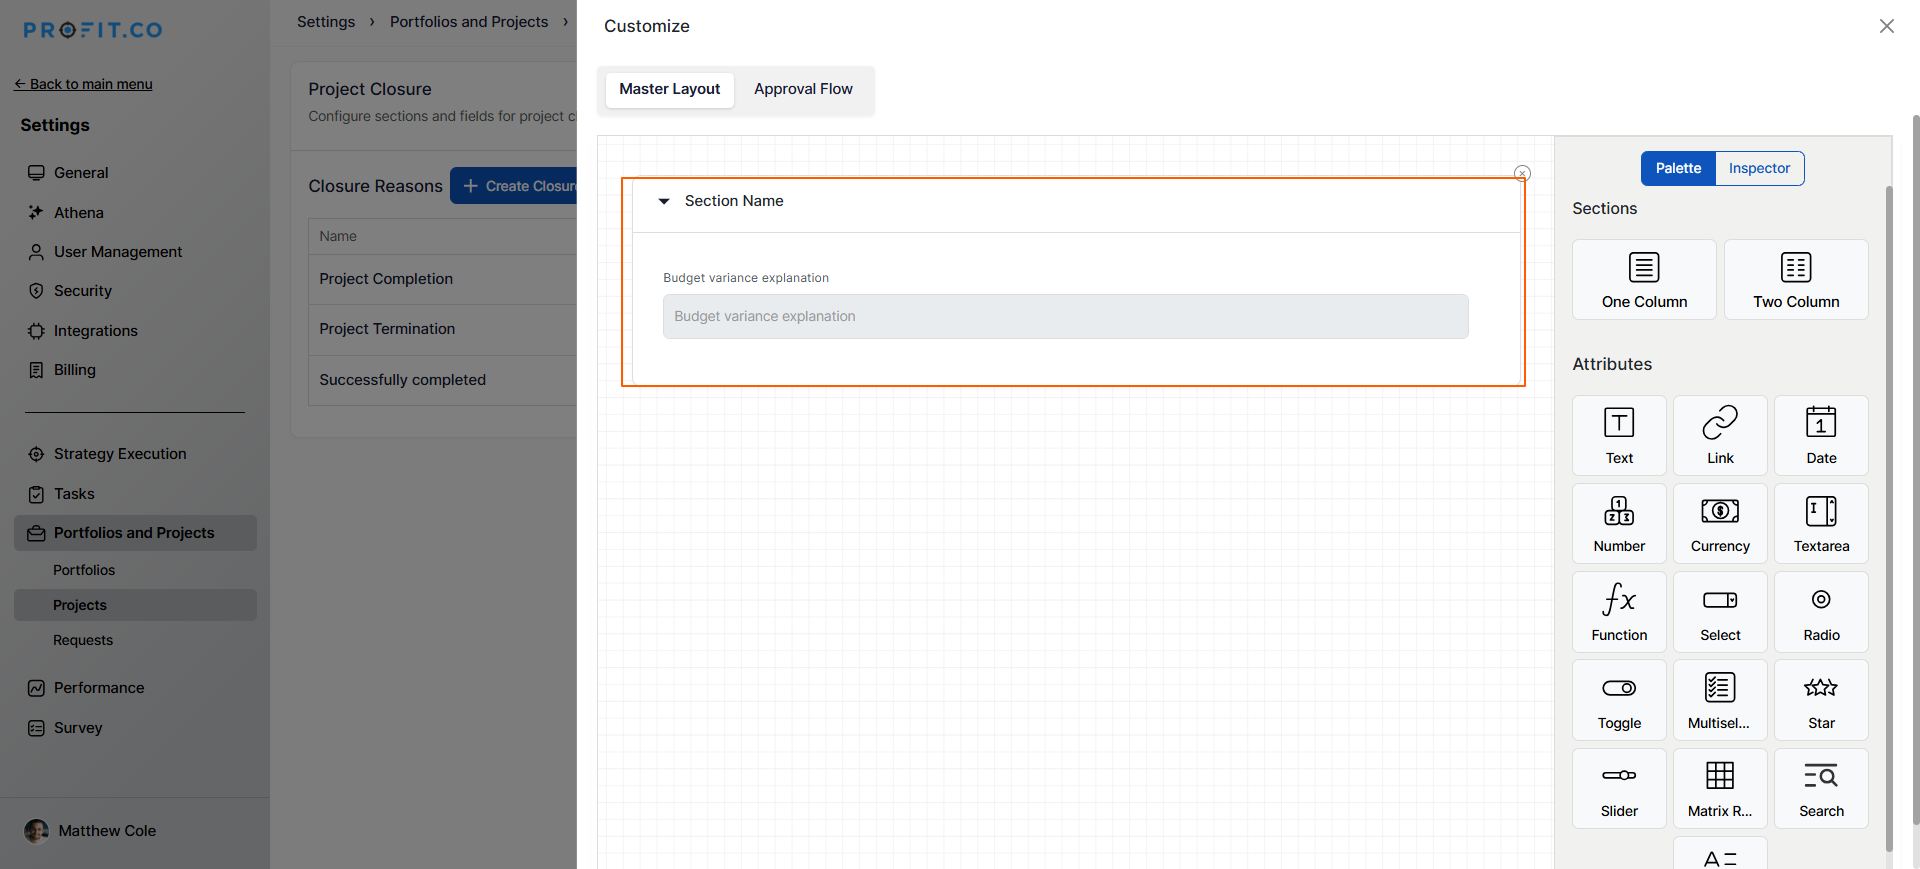Image resolution: width=1920 pixels, height=869 pixels.
Task: Close the Customize panel
Action: pyautogui.click(x=1886, y=26)
